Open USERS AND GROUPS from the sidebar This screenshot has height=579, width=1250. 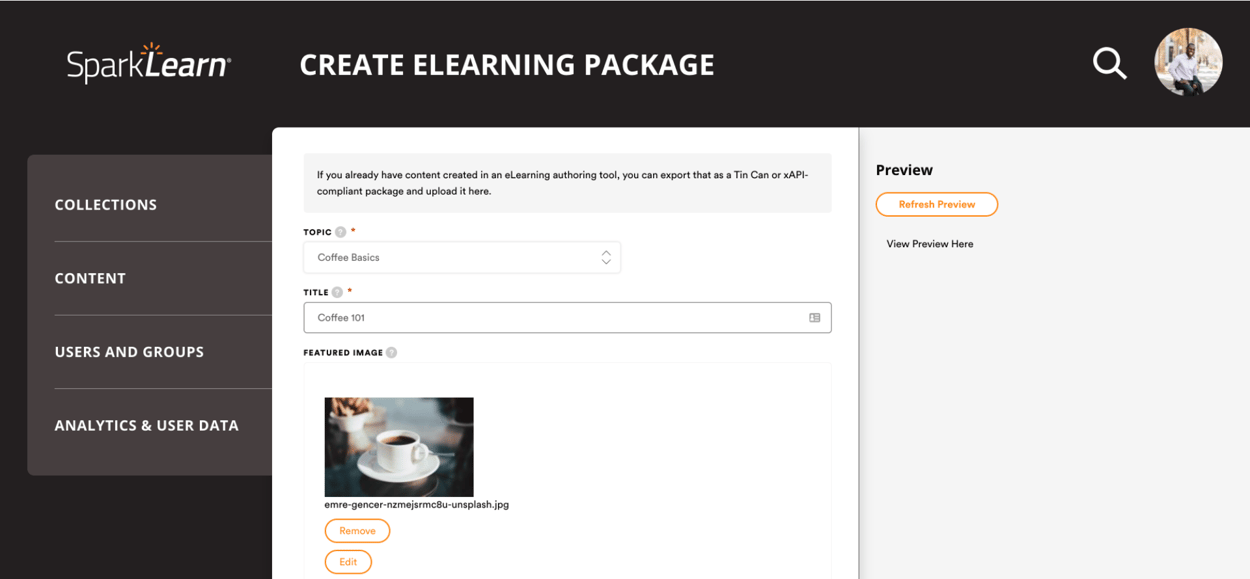pyautogui.click(x=129, y=351)
